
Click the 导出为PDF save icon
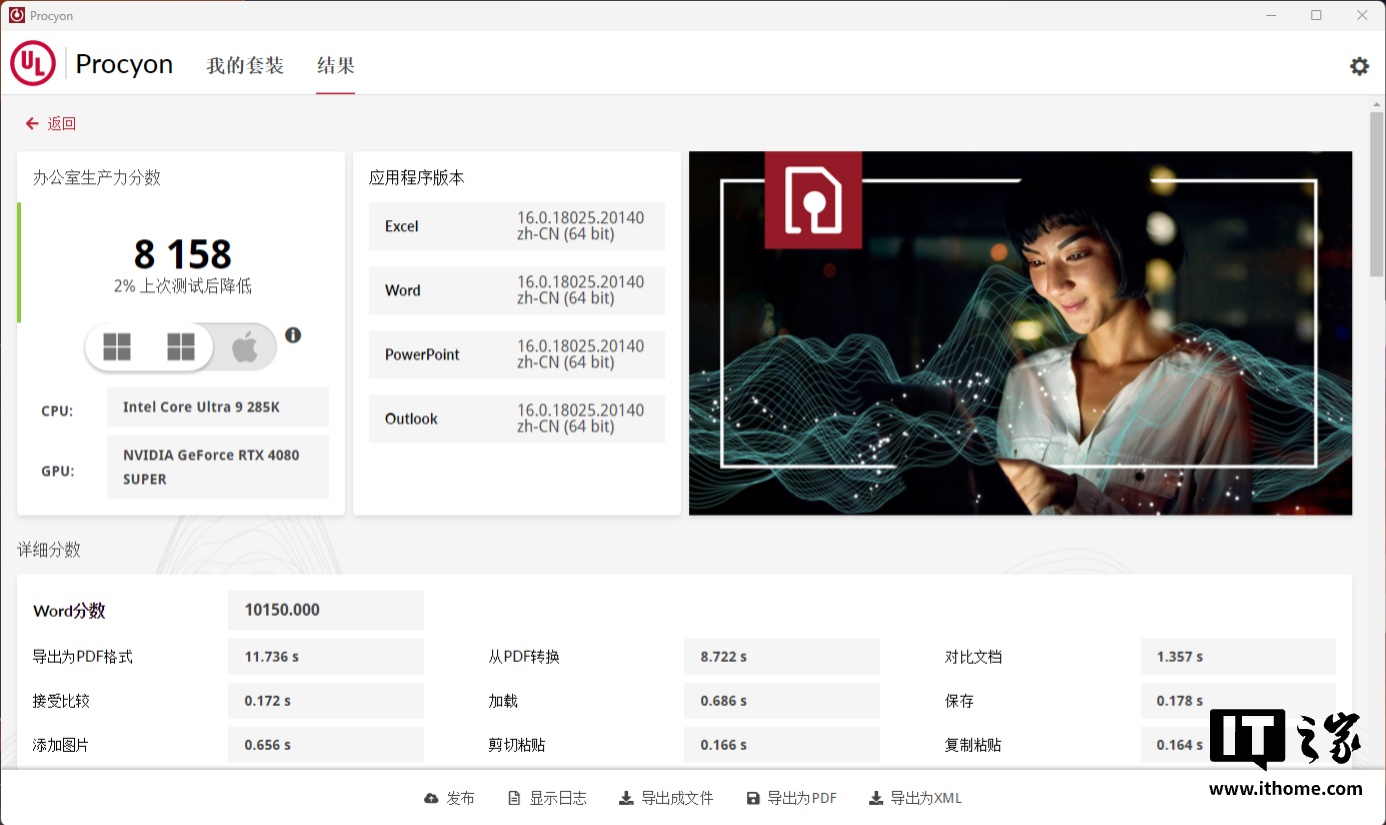click(x=753, y=798)
